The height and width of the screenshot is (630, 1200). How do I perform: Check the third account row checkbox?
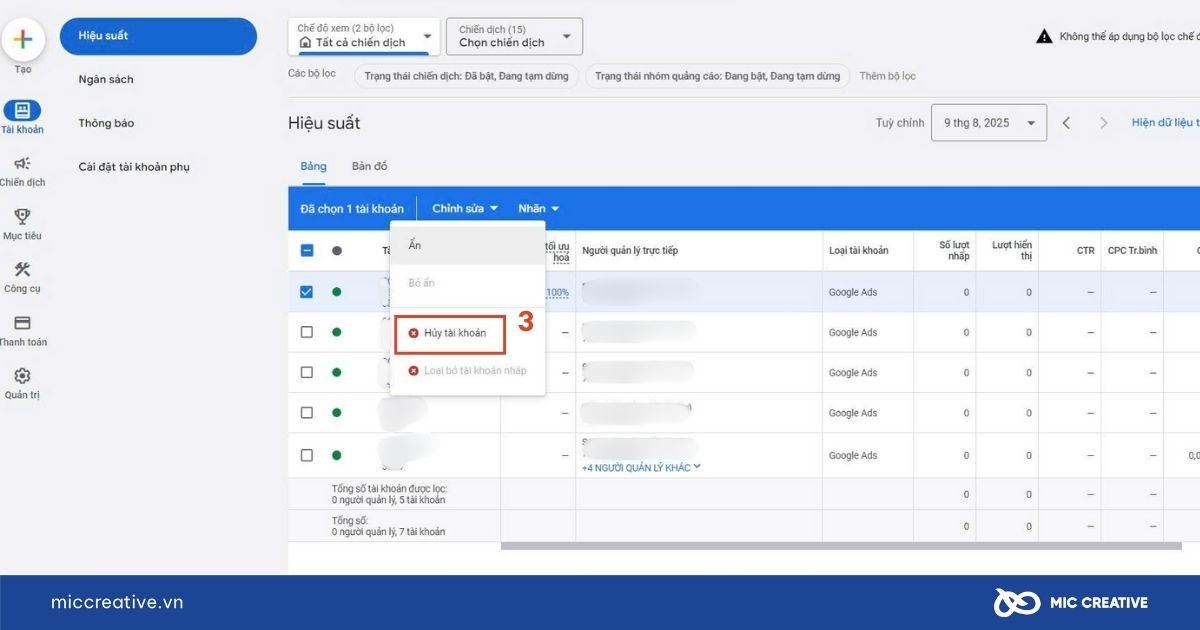click(307, 372)
